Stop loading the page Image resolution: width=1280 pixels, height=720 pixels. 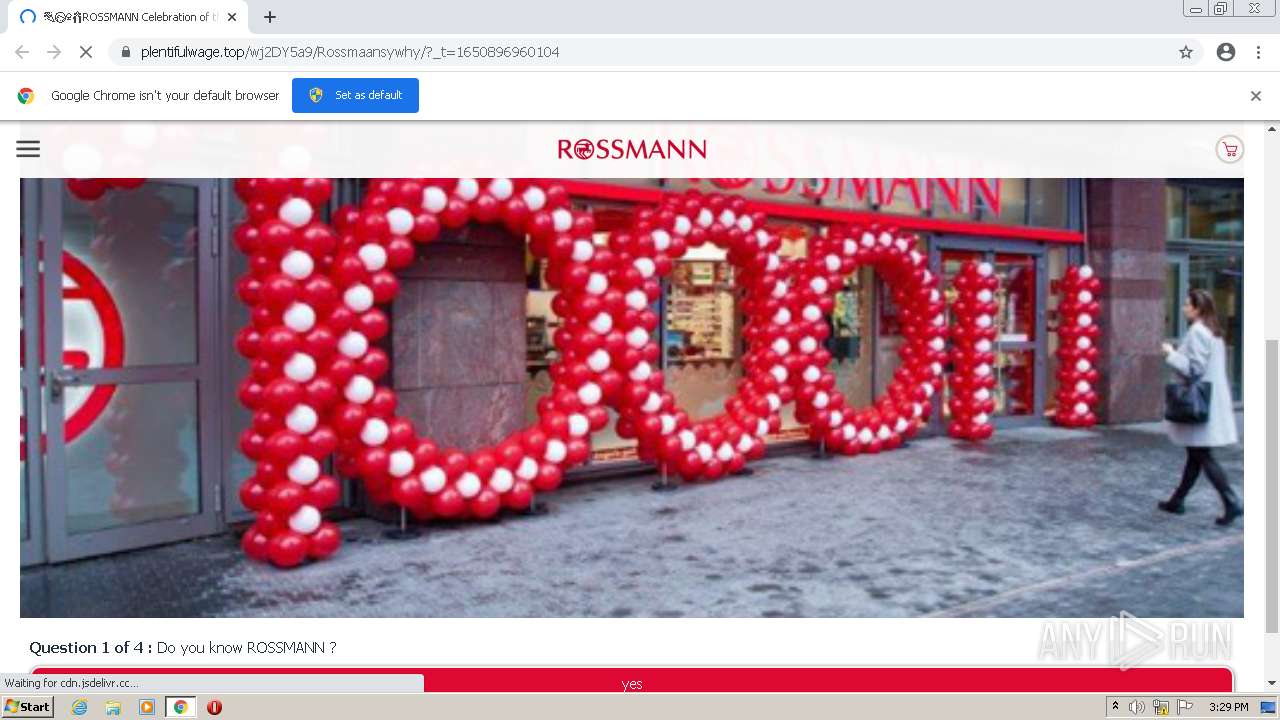coord(86,52)
